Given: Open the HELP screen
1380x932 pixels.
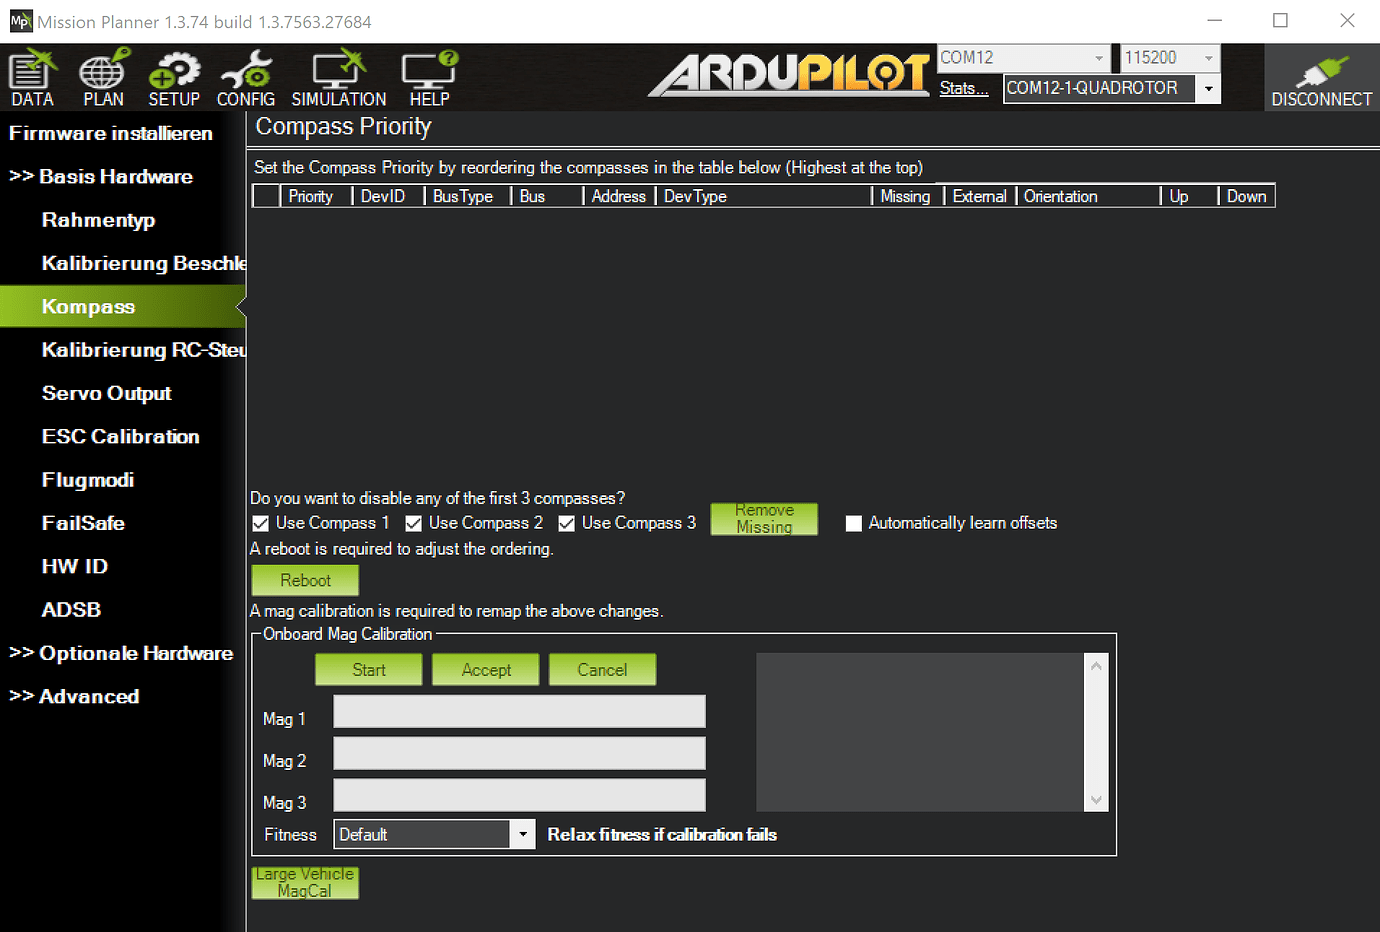Looking at the screenshot, I should [x=430, y=77].
